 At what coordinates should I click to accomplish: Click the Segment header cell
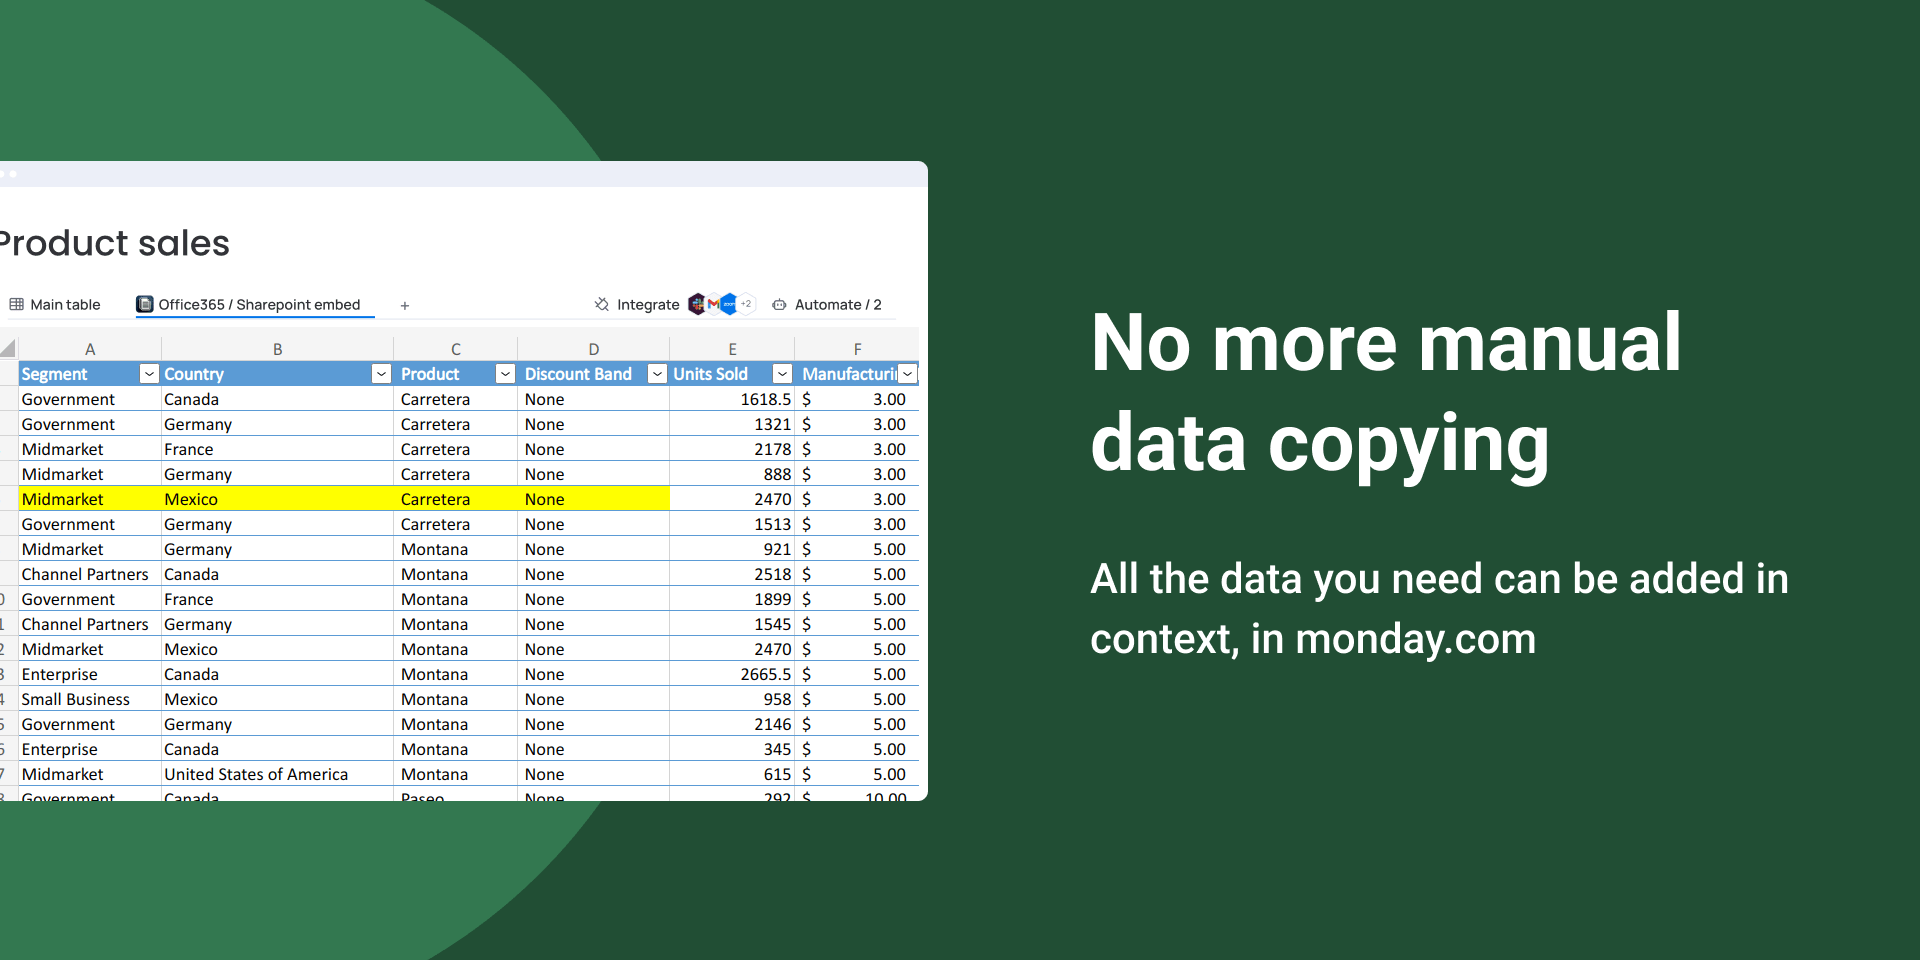point(90,374)
